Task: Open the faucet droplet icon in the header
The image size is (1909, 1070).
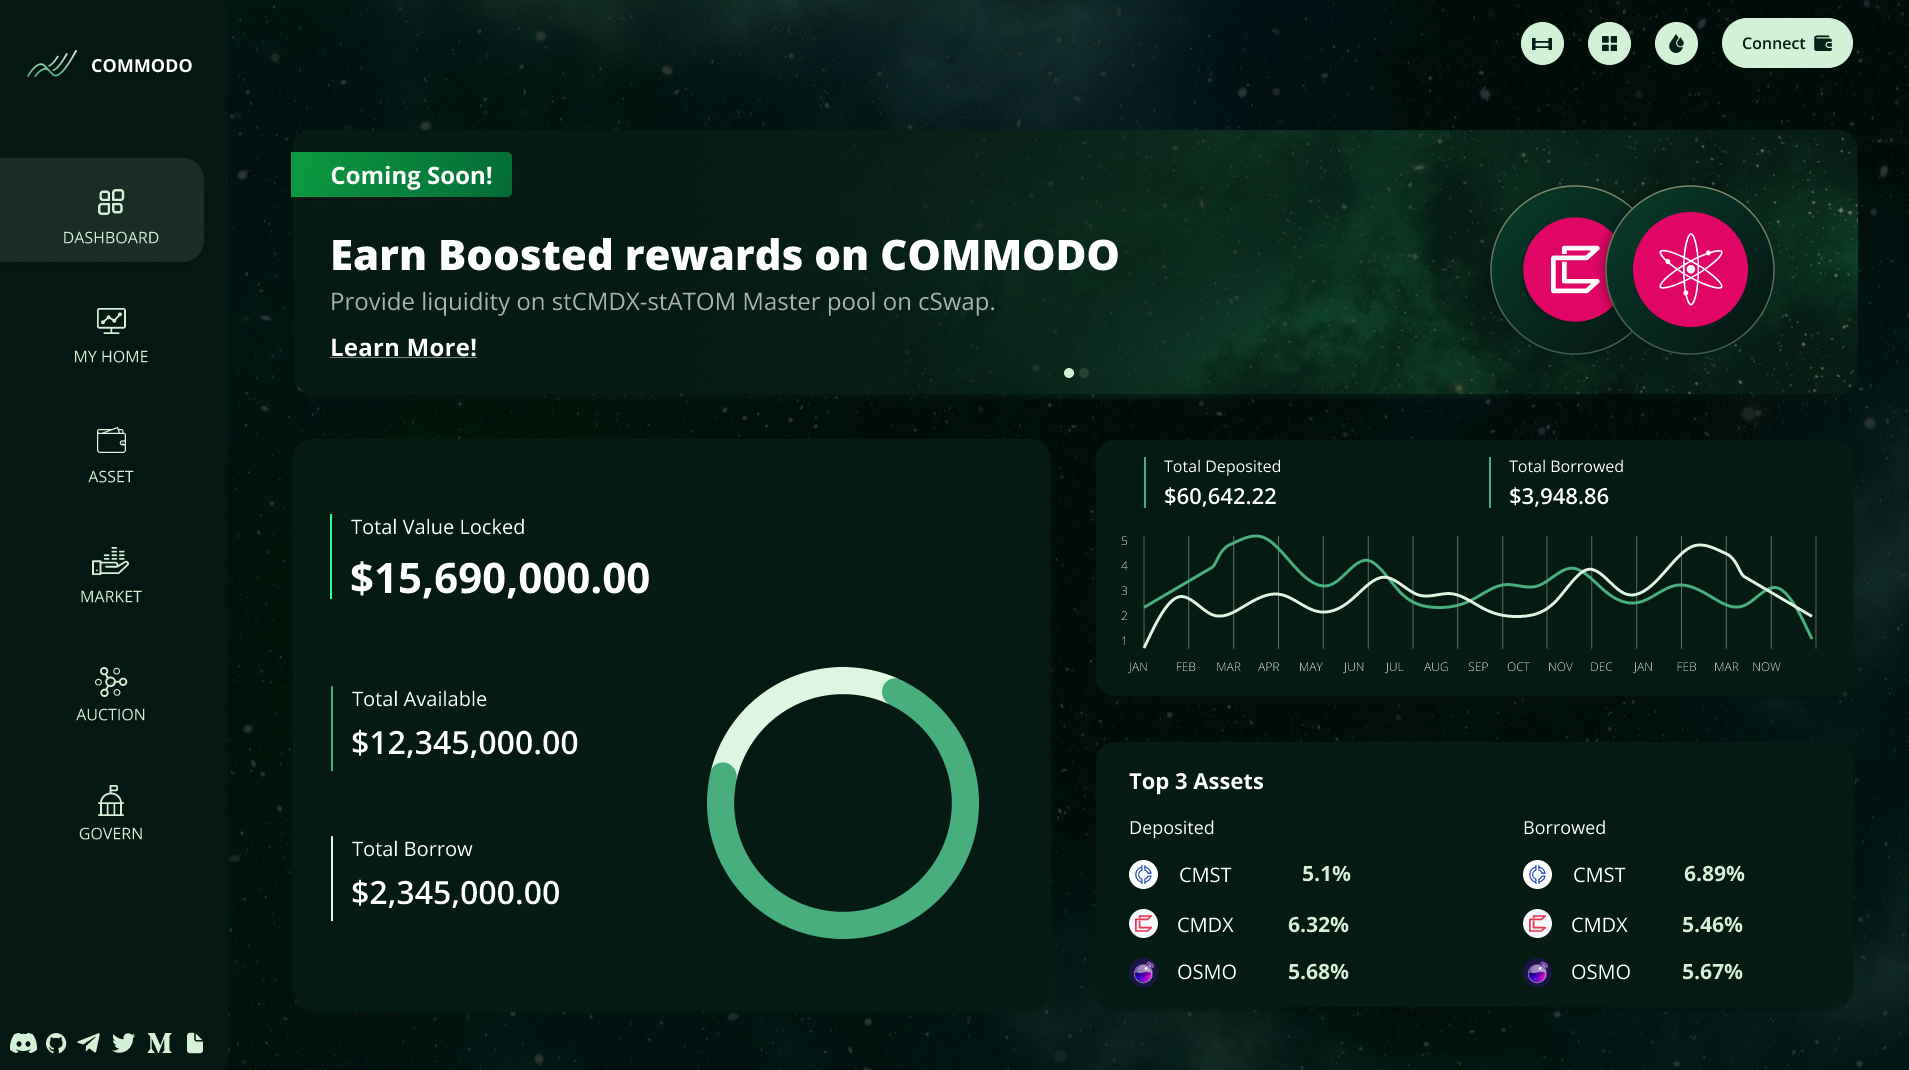Action: tap(1677, 43)
